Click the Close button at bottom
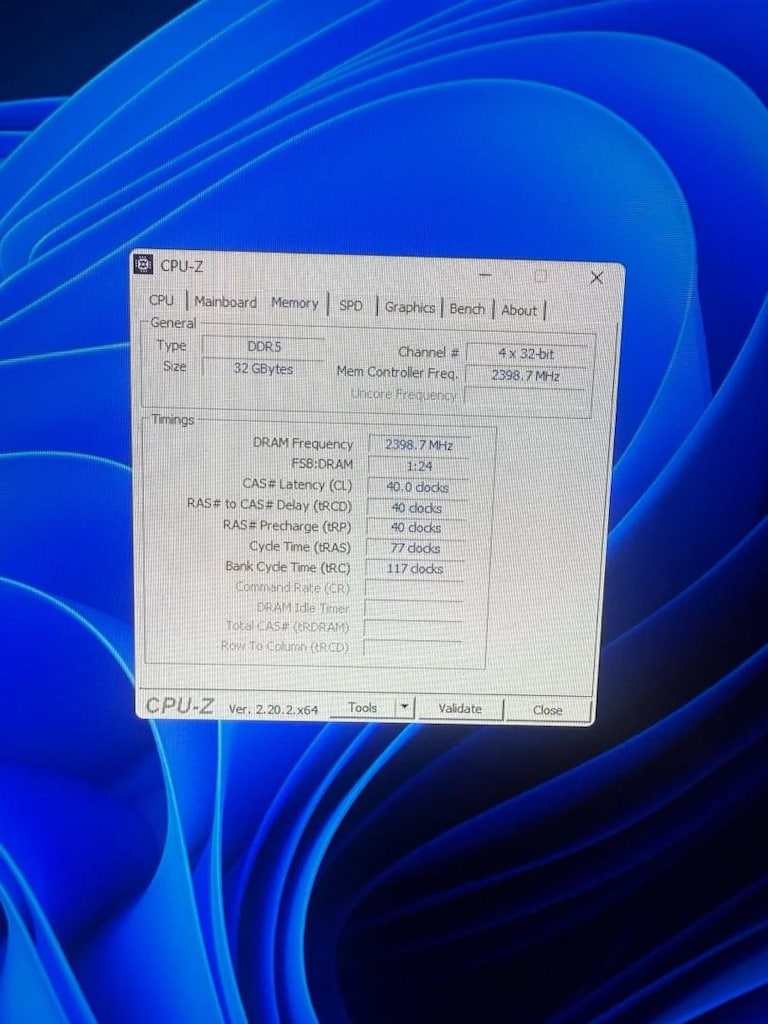Viewport: 768px width, 1024px height. [547, 710]
